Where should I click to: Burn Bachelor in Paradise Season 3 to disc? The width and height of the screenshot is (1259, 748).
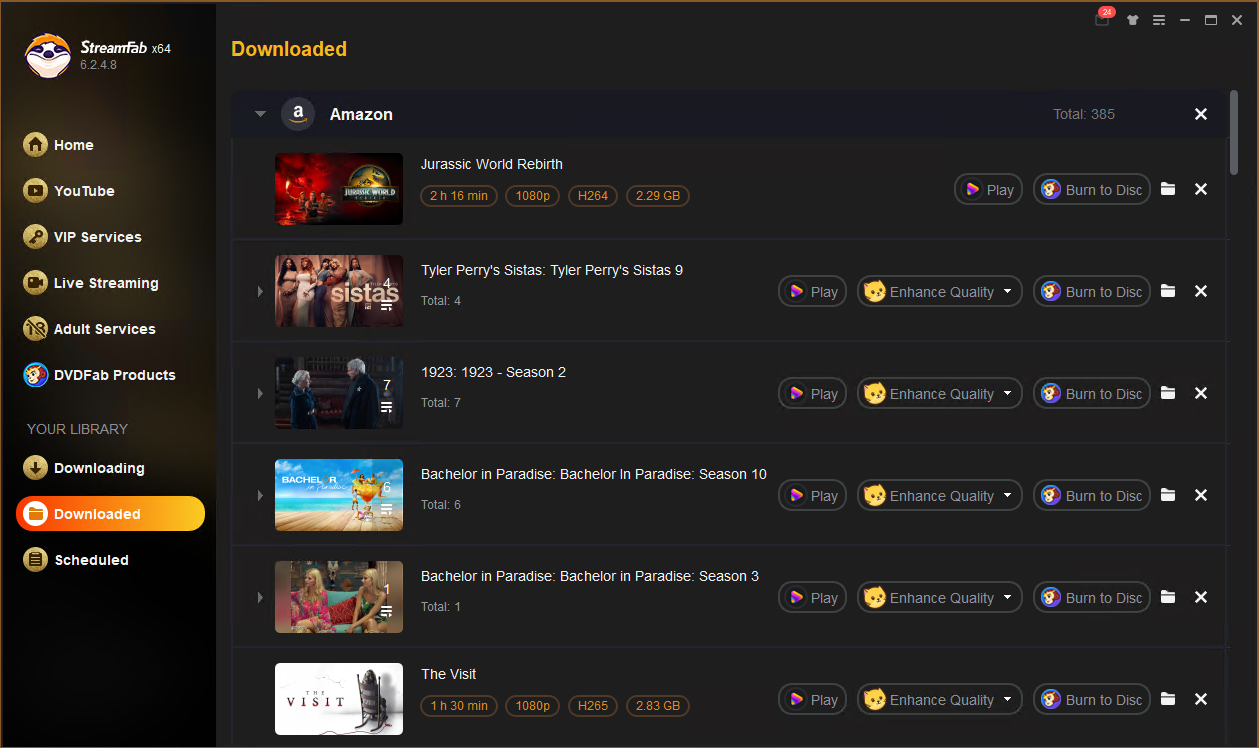click(1092, 598)
